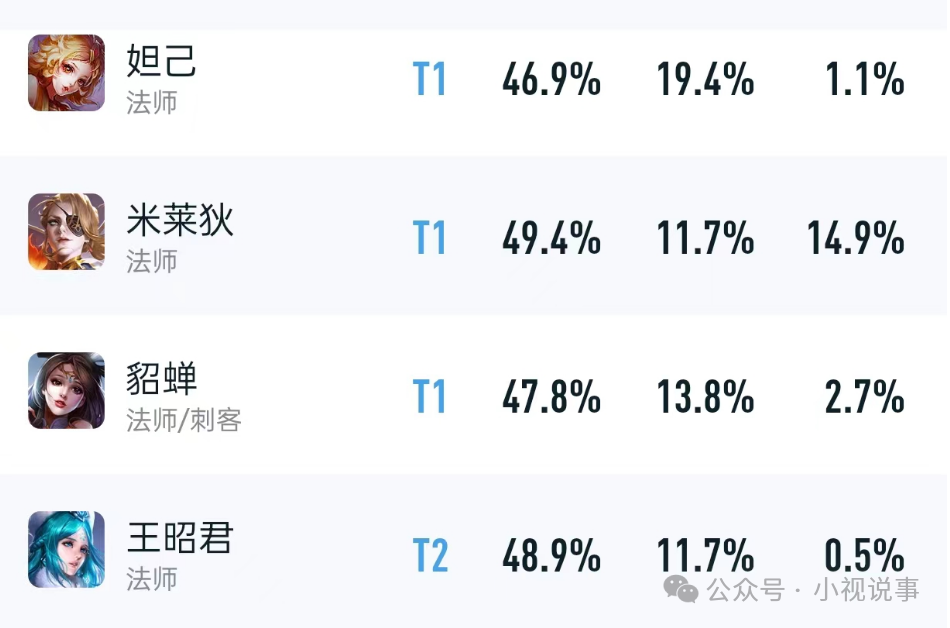The height and width of the screenshot is (628, 950).
Task: Select hero name 貂蝉
Action: pos(161,378)
